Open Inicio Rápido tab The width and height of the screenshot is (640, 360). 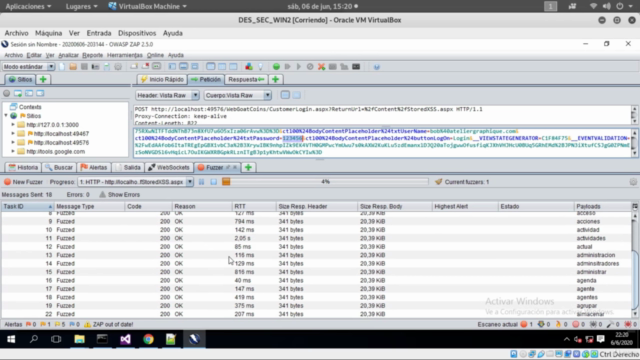point(162,79)
